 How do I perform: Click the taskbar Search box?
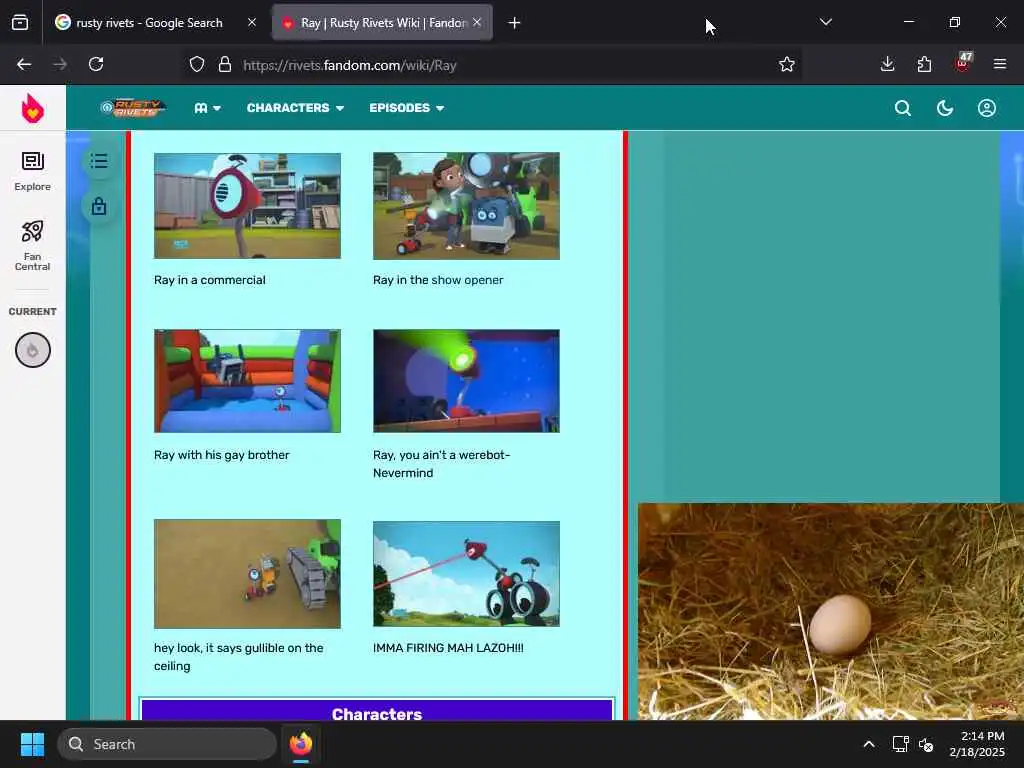(x=167, y=744)
